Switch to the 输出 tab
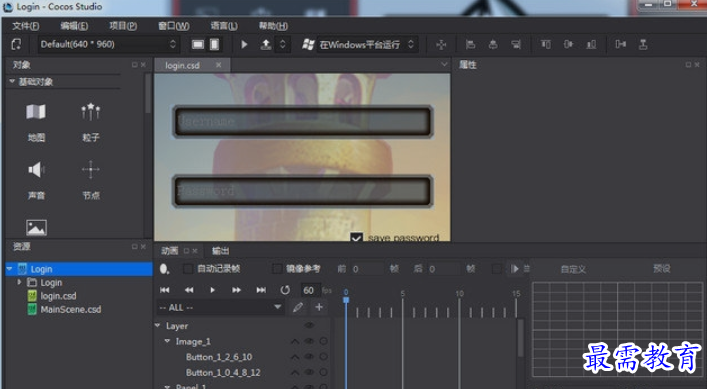Screen dimensions: 707x389 click(220, 251)
